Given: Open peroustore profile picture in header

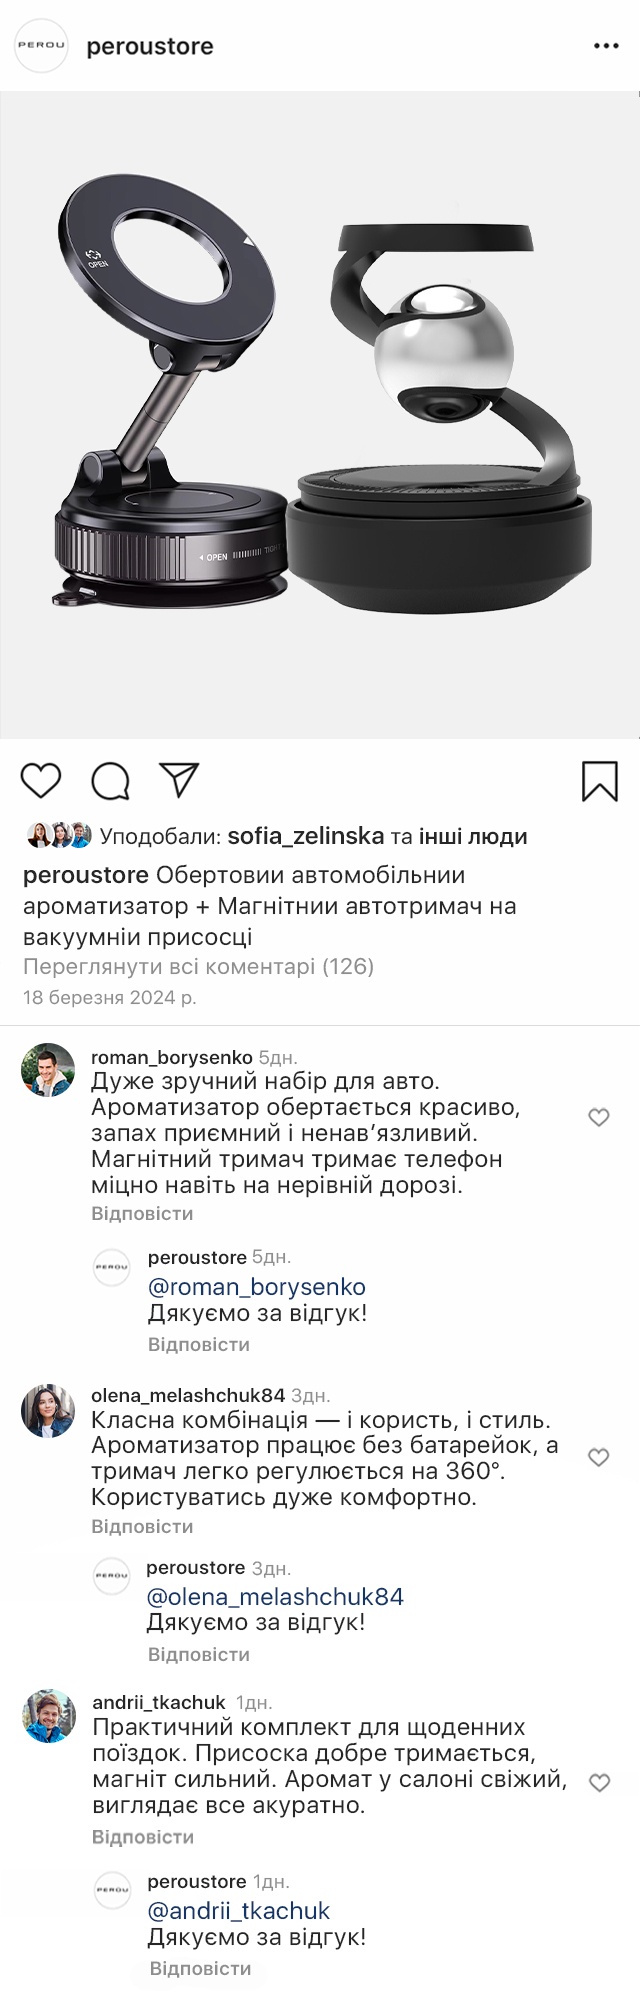Looking at the screenshot, I should 41,46.
